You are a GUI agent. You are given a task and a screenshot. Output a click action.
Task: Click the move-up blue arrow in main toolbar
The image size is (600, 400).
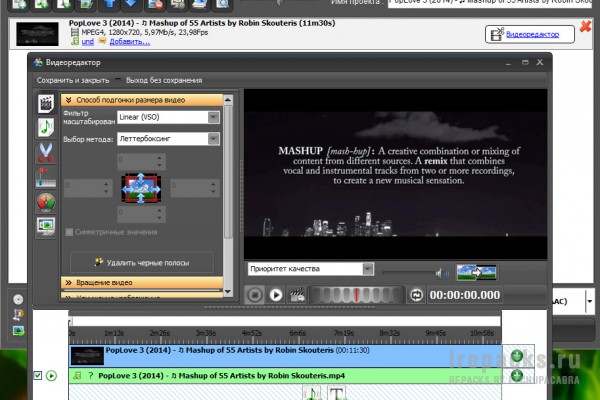(x=109, y=4)
